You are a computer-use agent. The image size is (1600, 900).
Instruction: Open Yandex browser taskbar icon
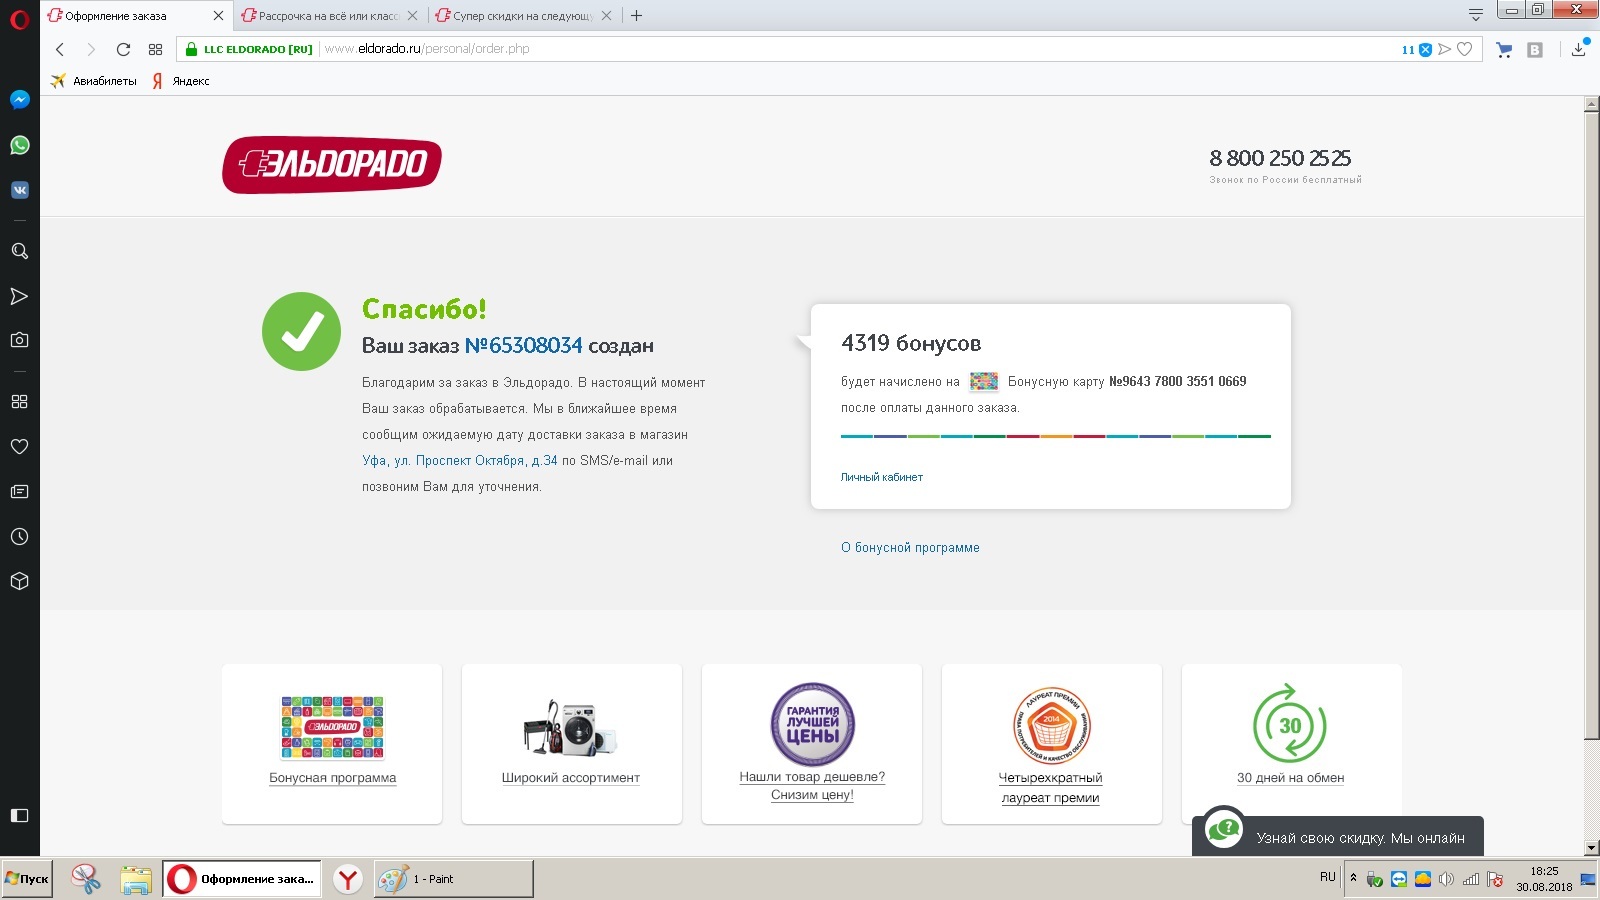point(347,879)
